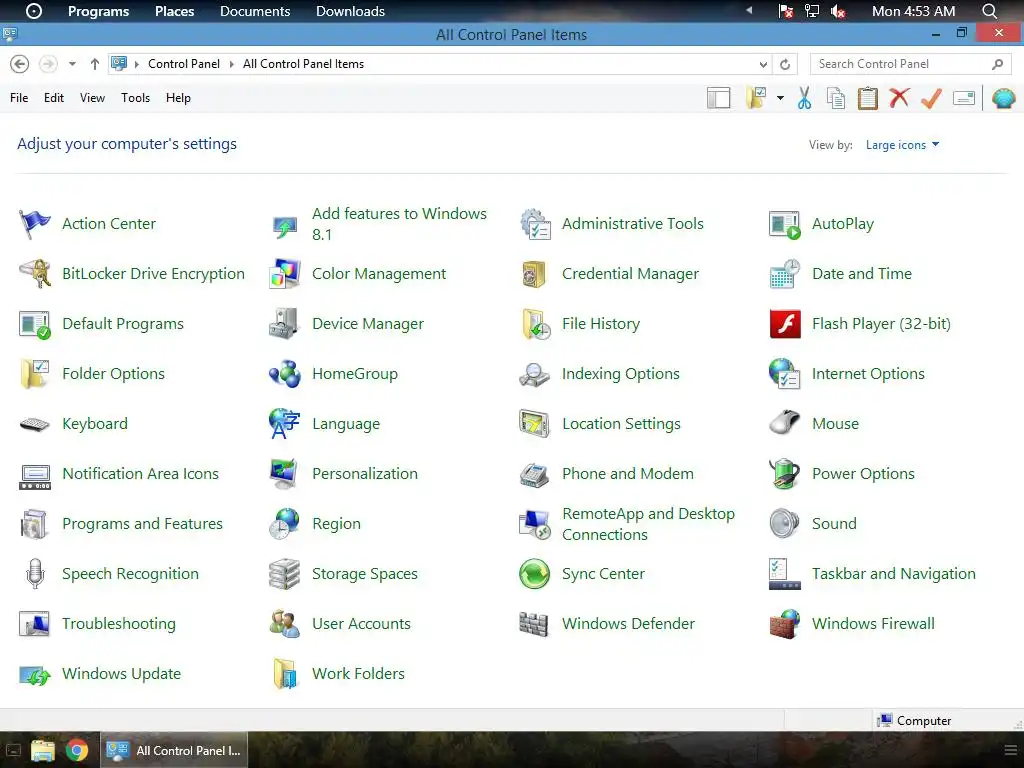Open the Programs menu in top panel
Image resolution: width=1024 pixels, height=768 pixels.
click(x=99, y=11)
